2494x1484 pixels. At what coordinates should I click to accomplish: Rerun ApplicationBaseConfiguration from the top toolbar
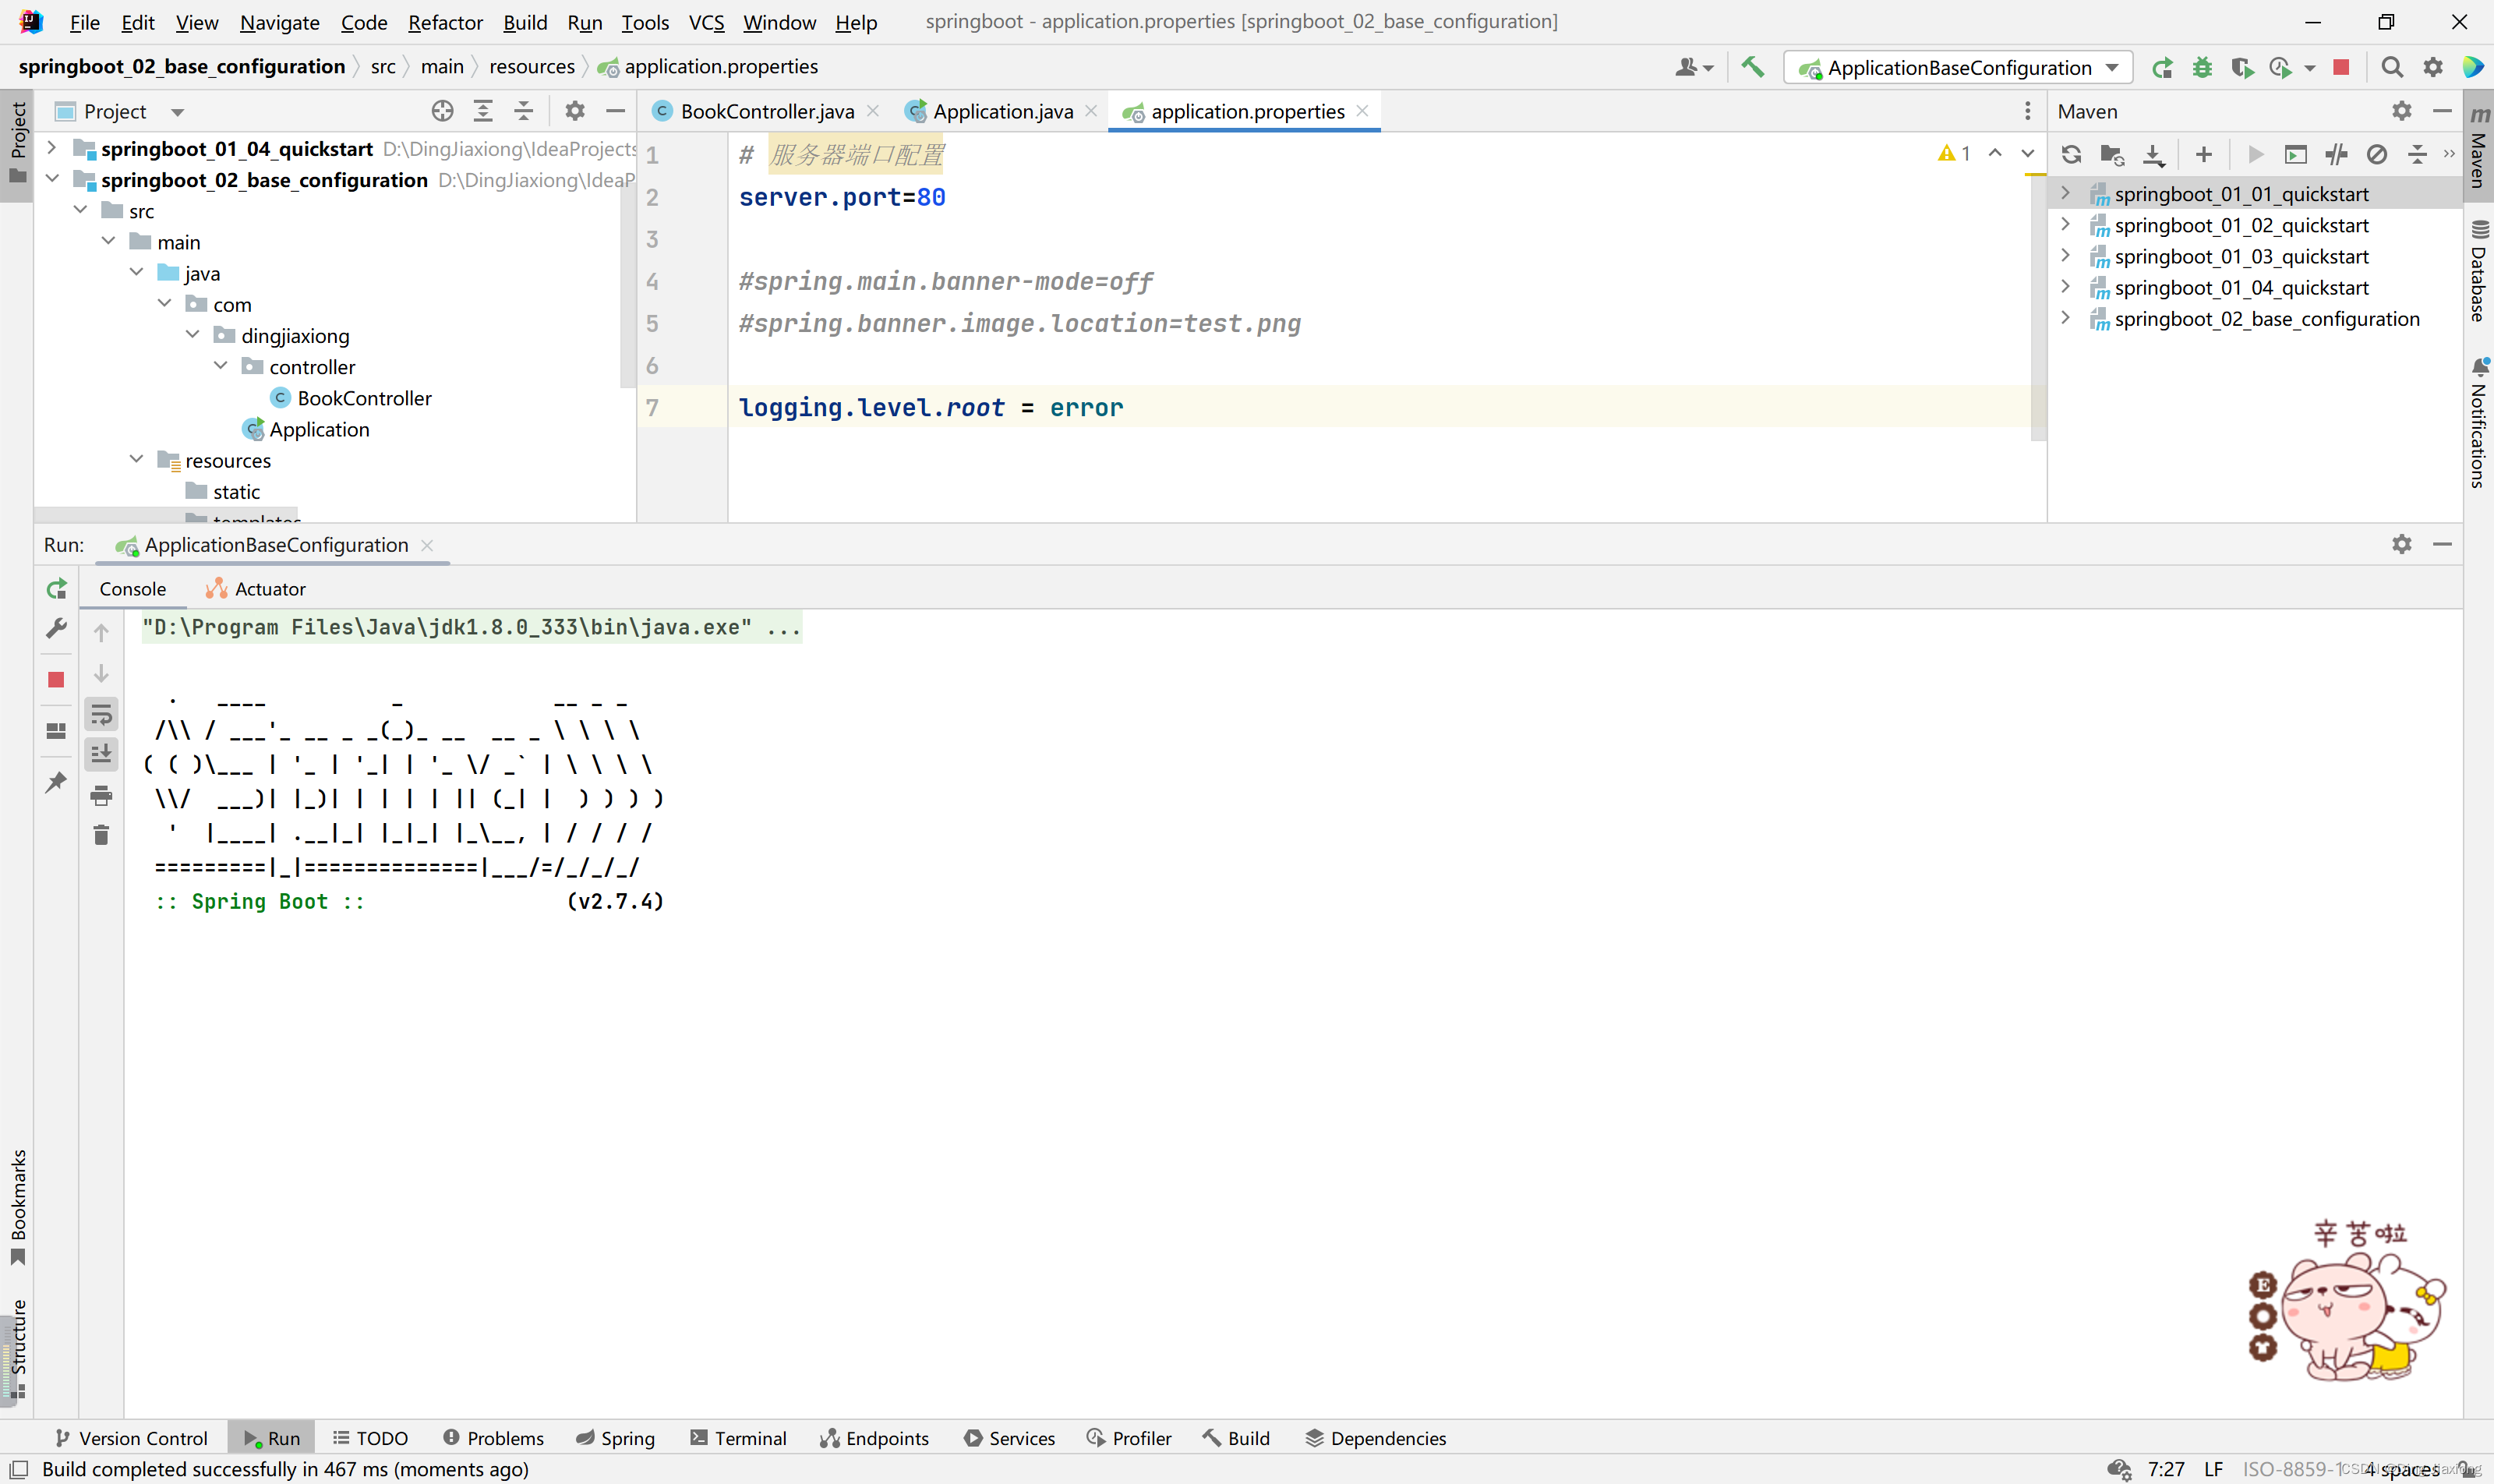tap(2162, 67)
